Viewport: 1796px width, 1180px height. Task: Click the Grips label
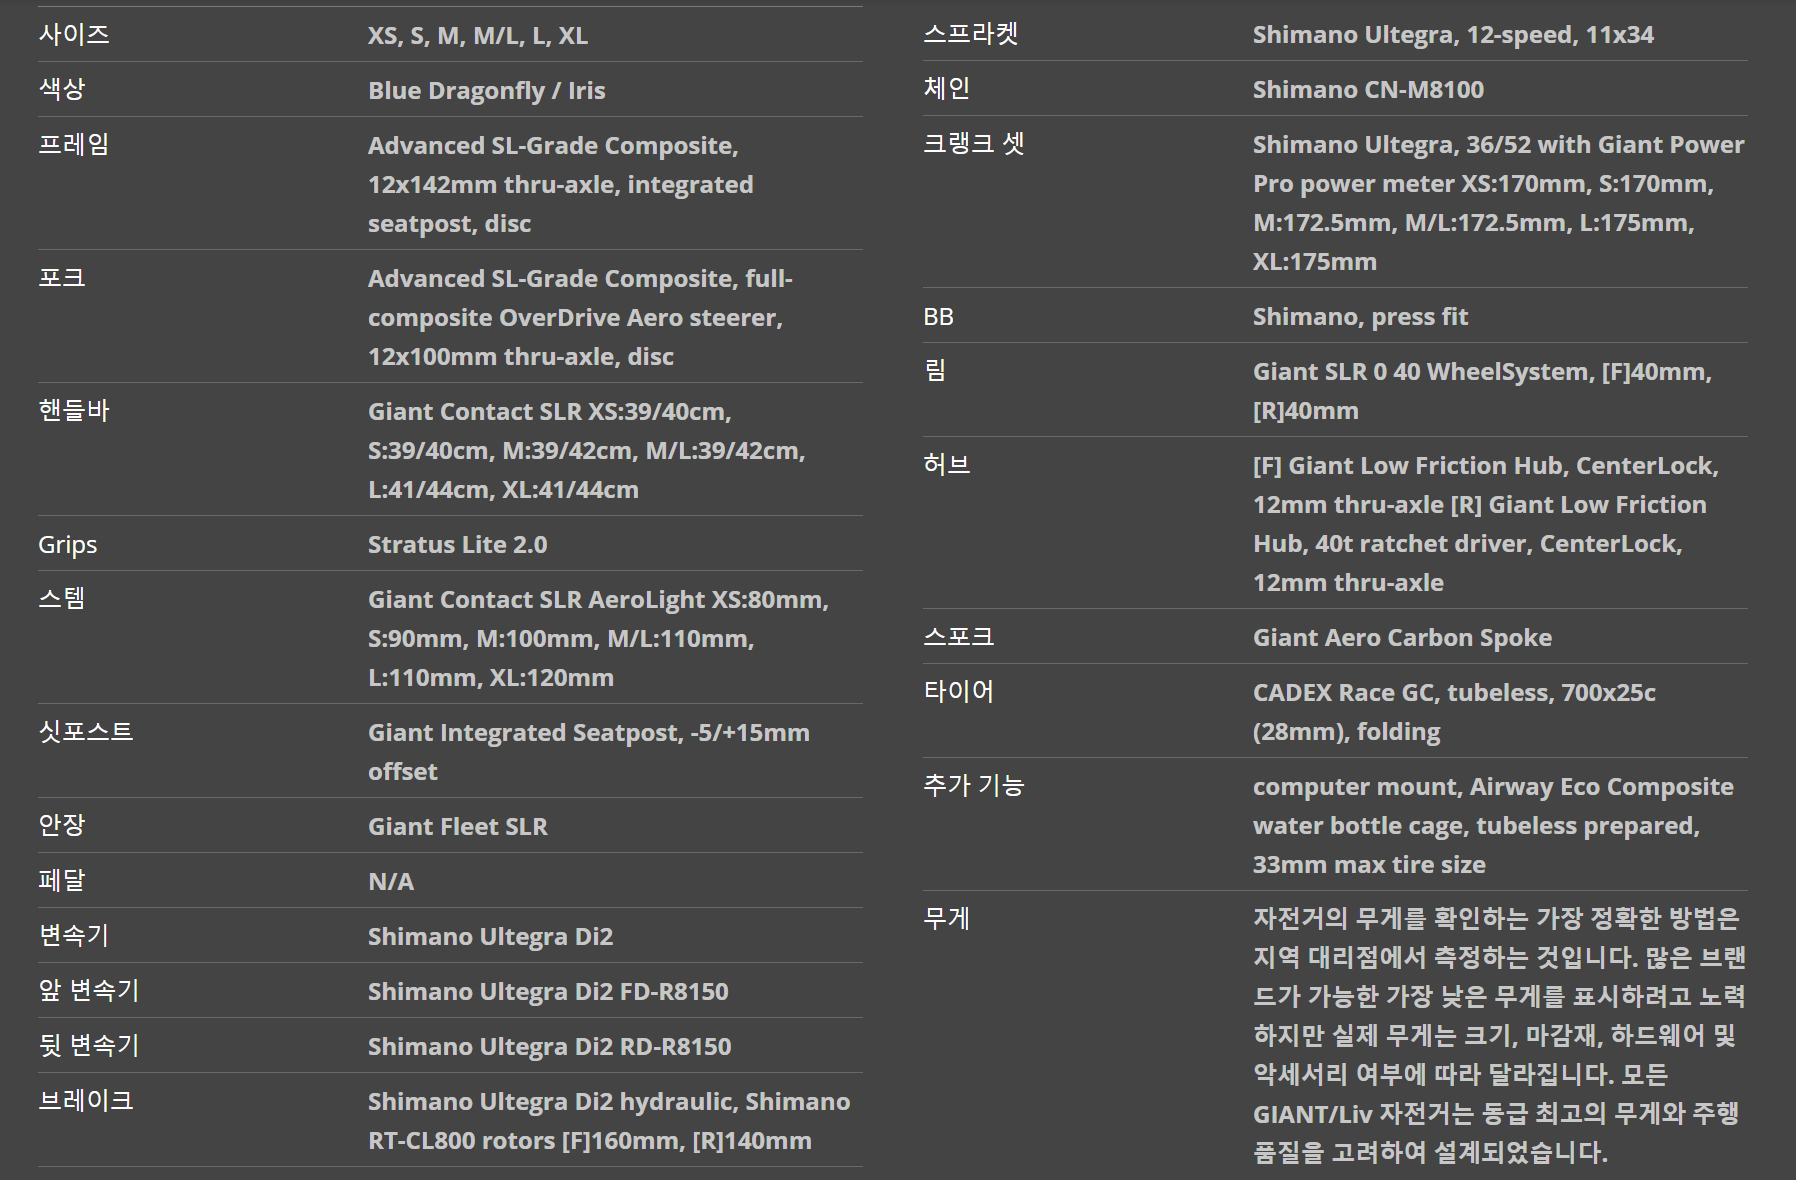[x=68, y=545]
